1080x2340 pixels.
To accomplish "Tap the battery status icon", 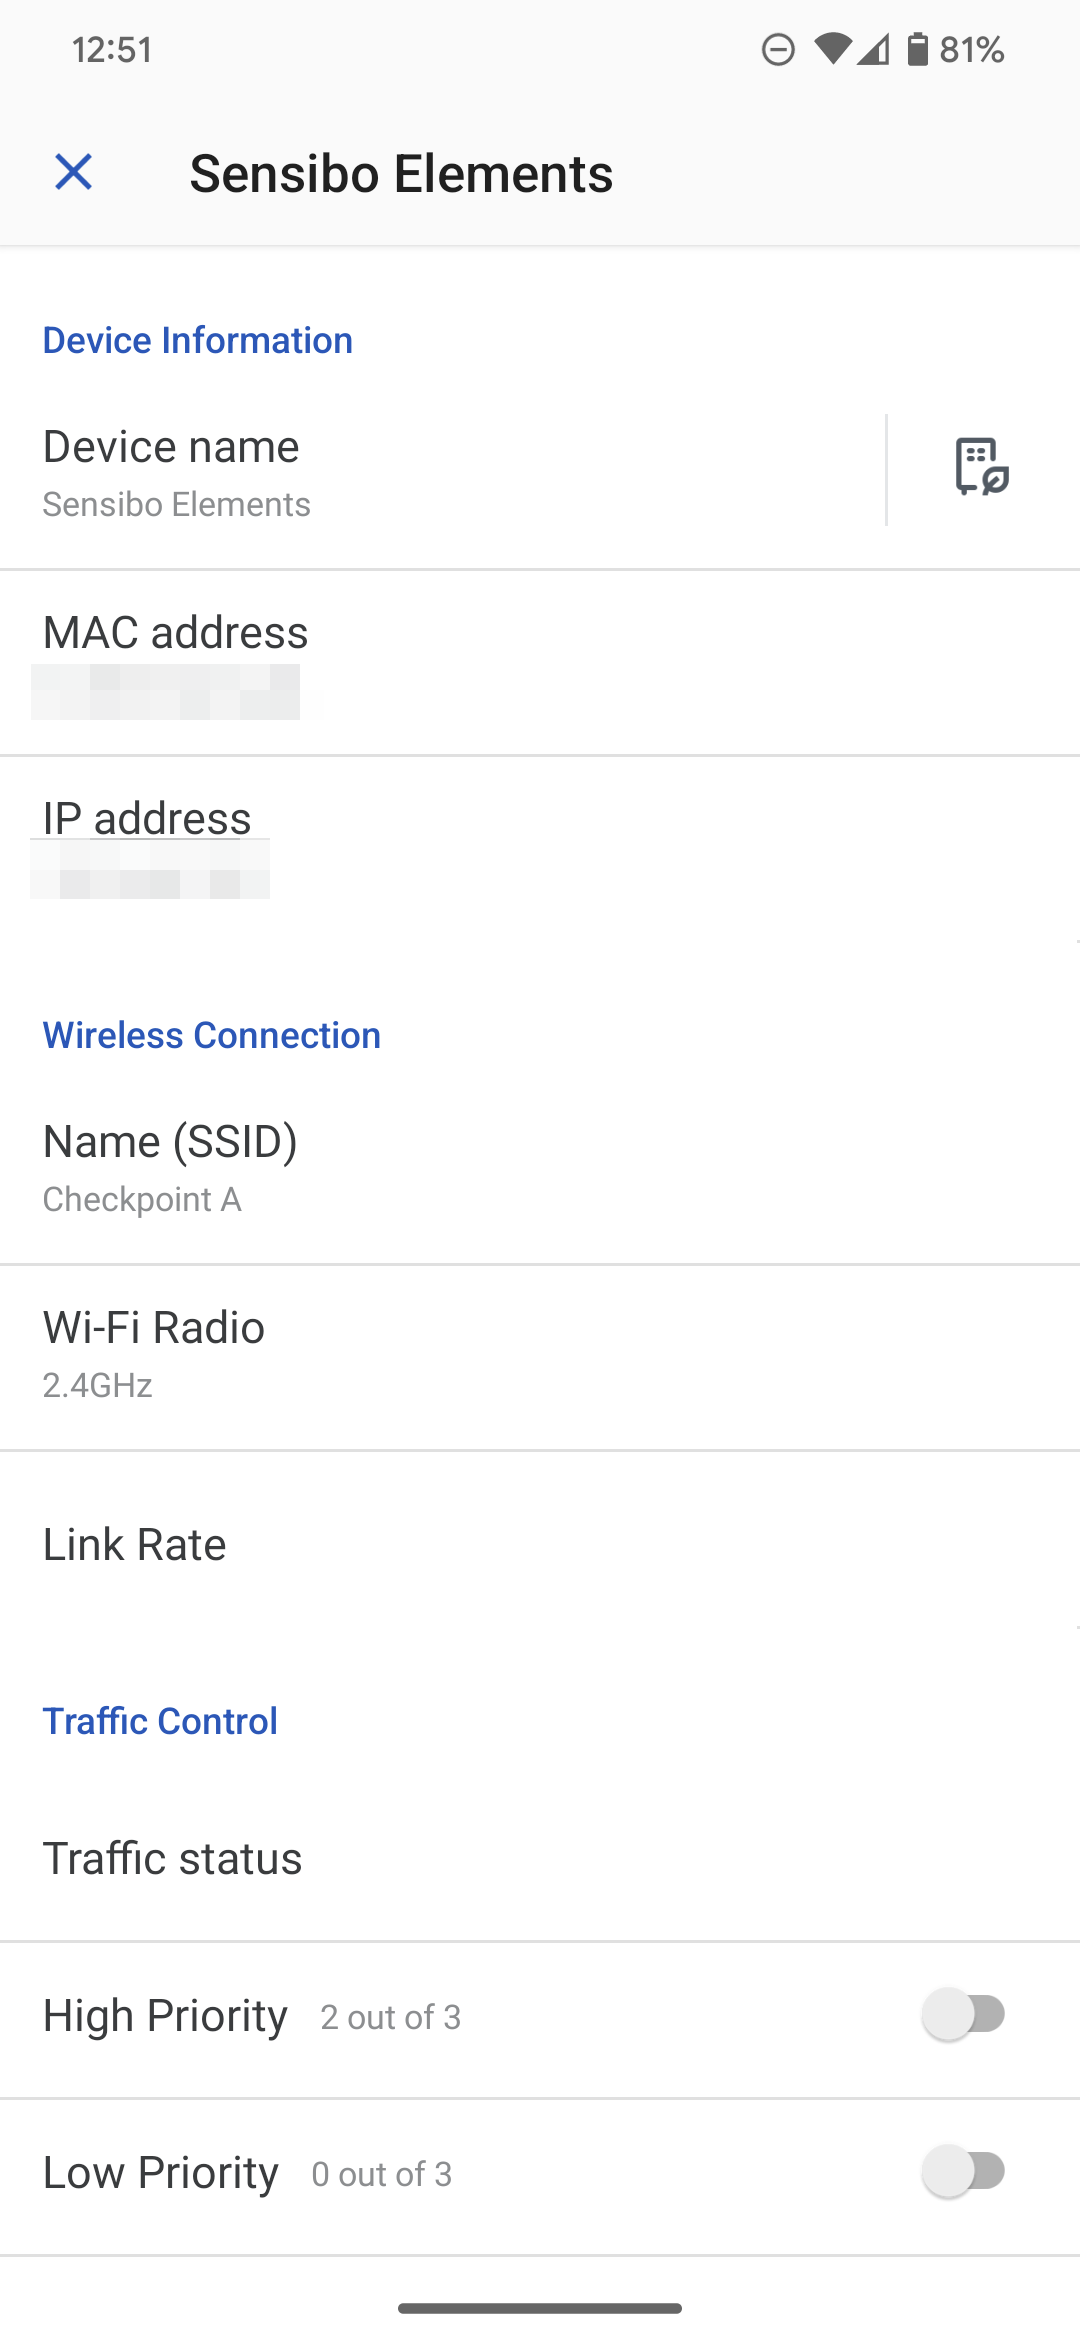I will (x=917, y=49).
